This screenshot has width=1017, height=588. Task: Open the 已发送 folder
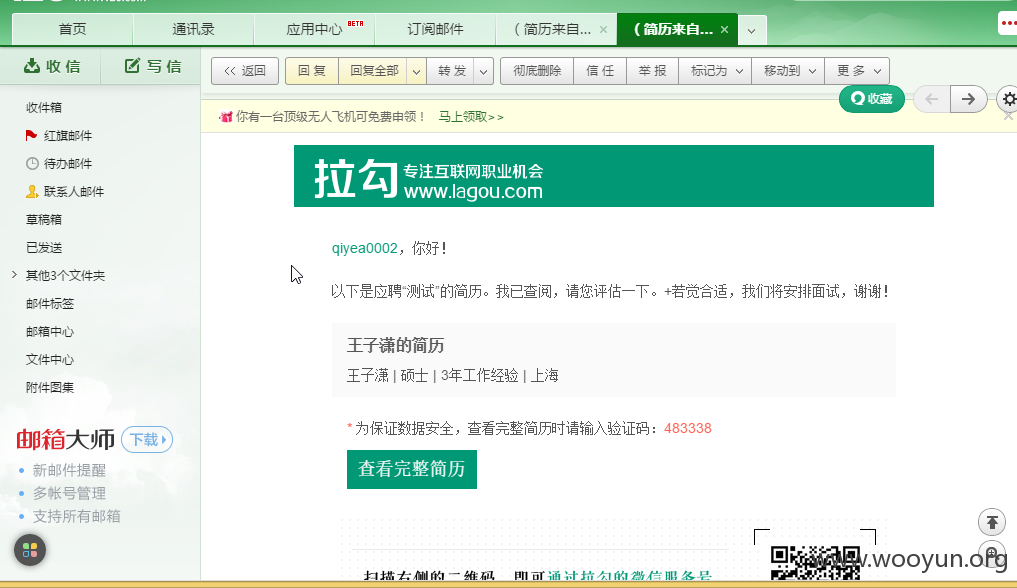(44, 247)
